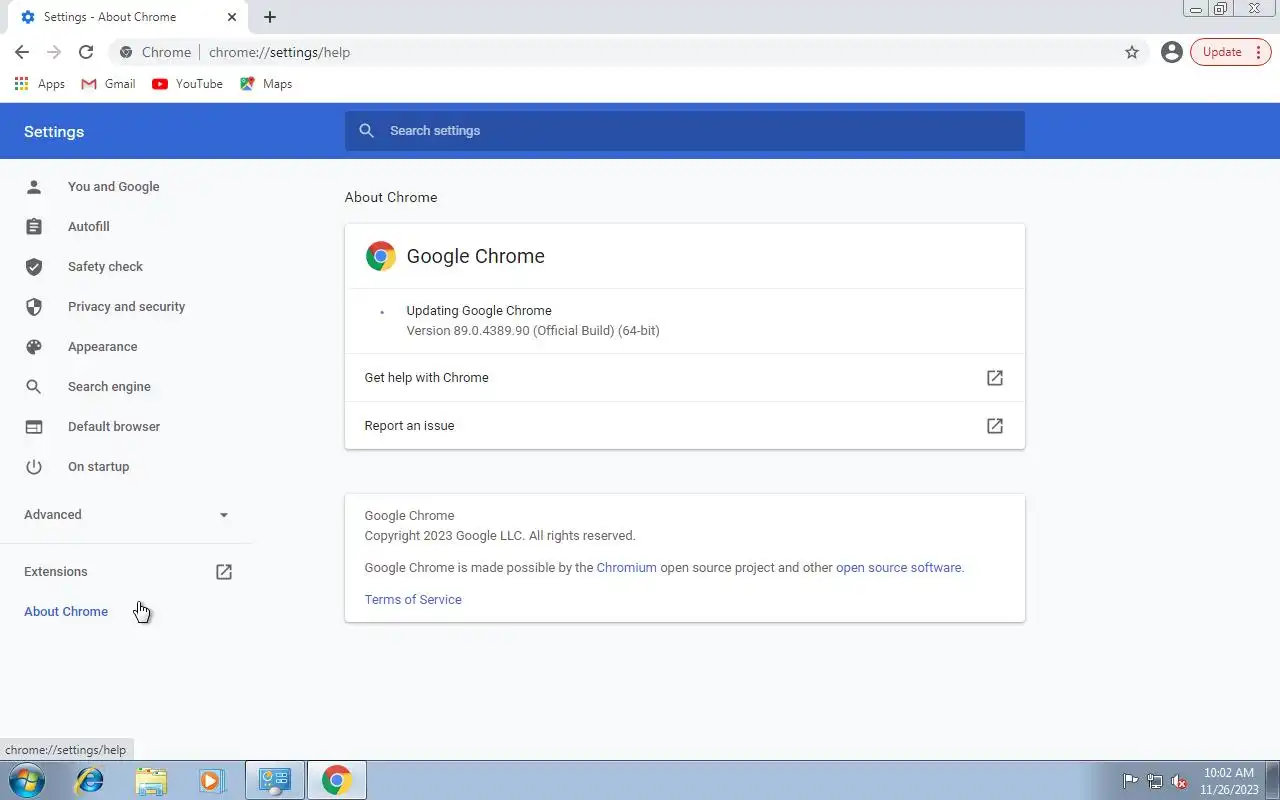Open the control panel taskbar window
Image resolution: width=1280 pixels, height=800 pixels.
(274, 780)
